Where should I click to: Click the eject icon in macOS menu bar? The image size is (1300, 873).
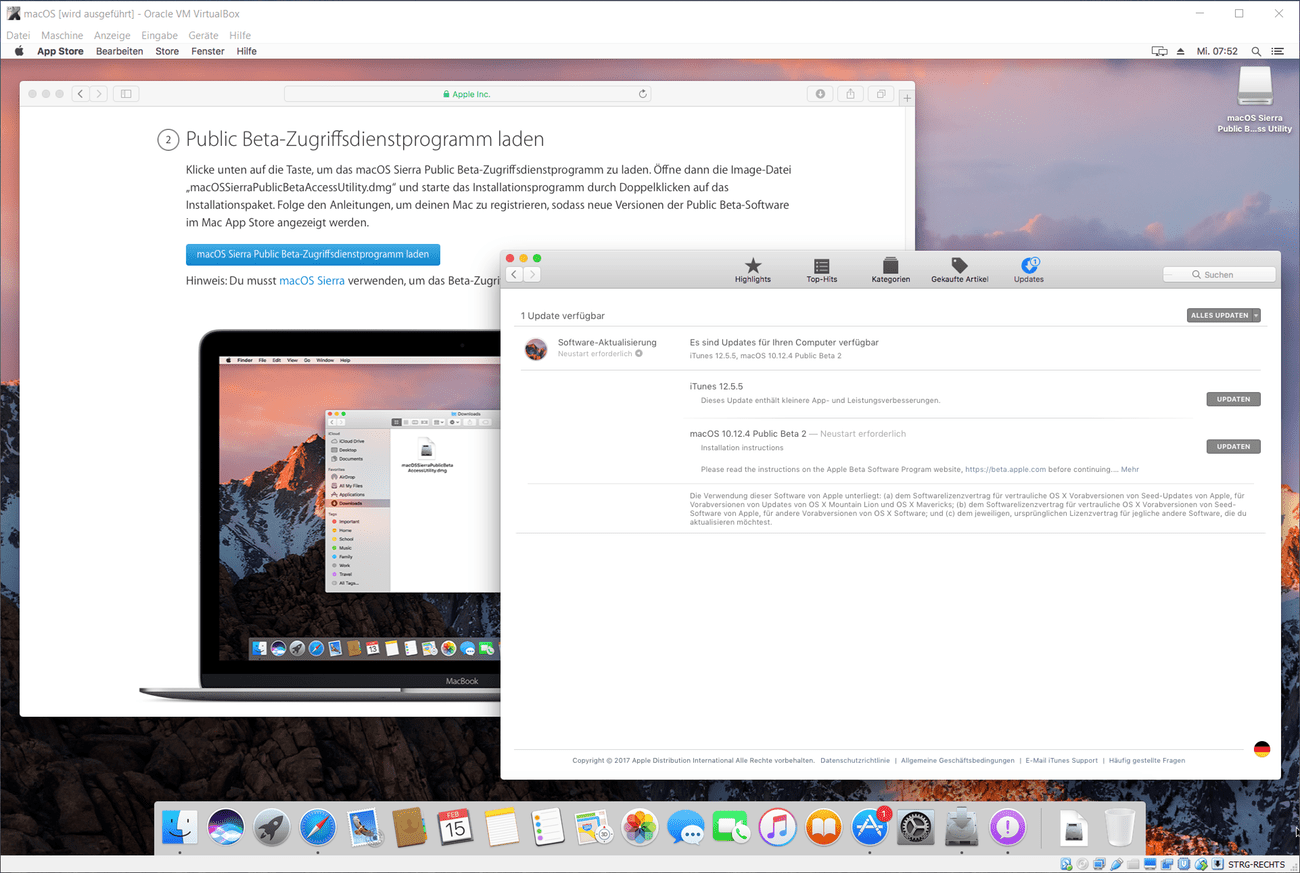1180,51
